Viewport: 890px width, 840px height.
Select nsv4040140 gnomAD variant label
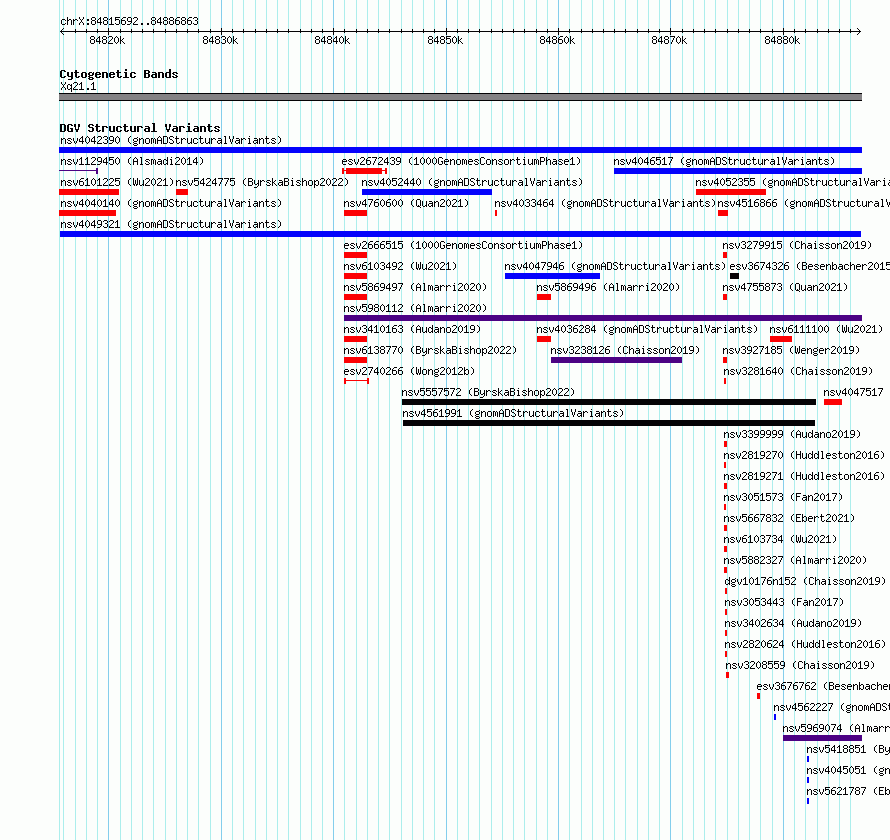[x=171, y=203]
